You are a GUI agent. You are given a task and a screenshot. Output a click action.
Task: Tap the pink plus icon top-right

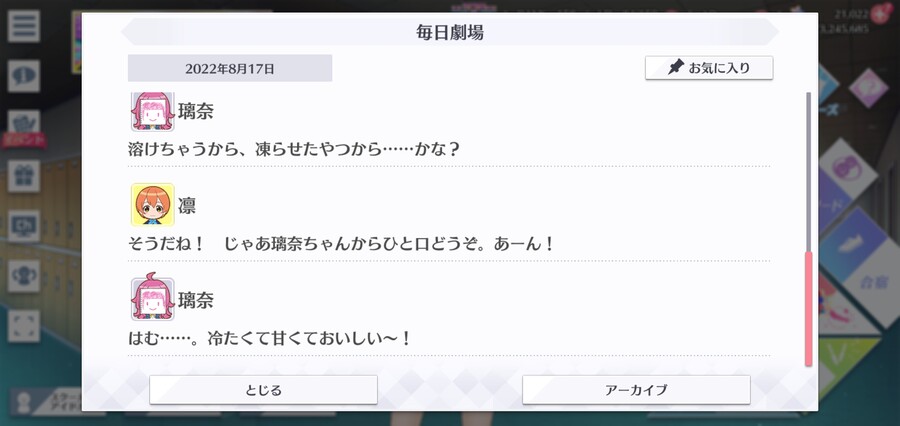878,14
